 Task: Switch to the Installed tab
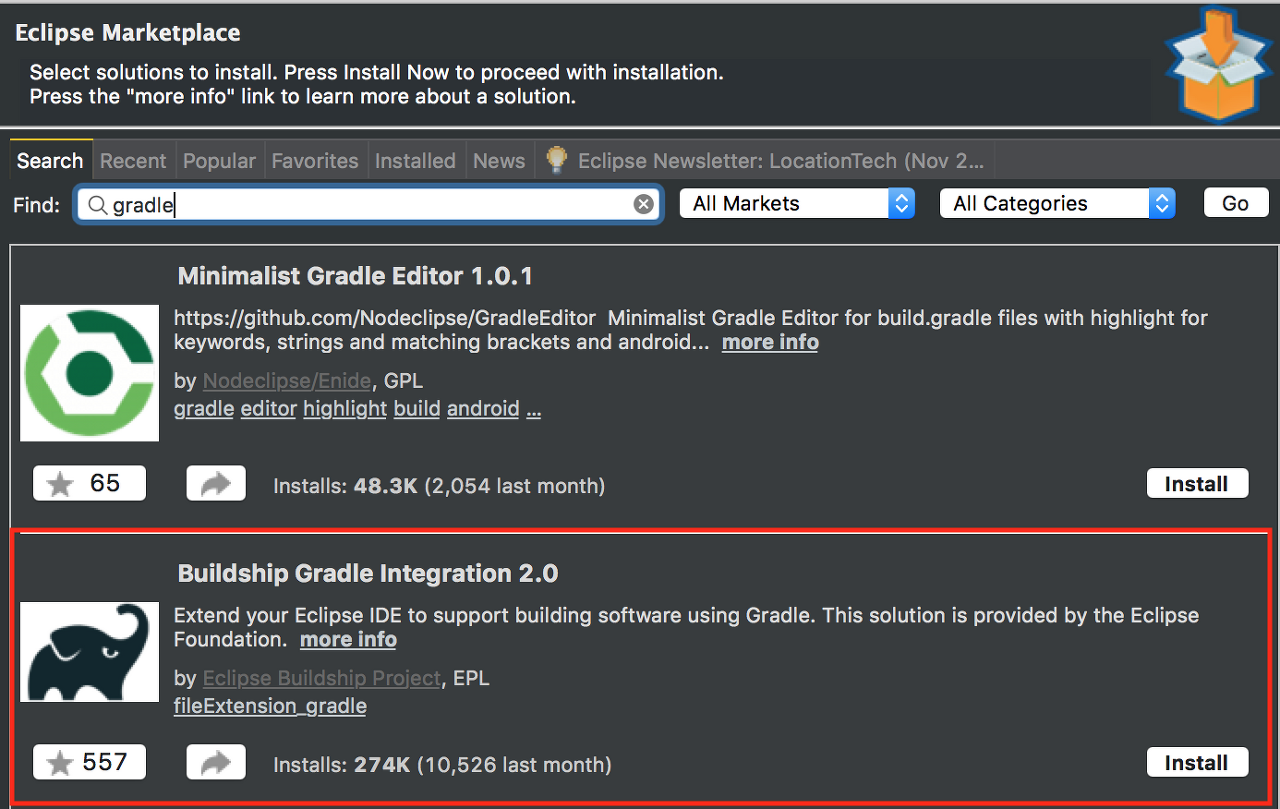[x=415, y=161]
